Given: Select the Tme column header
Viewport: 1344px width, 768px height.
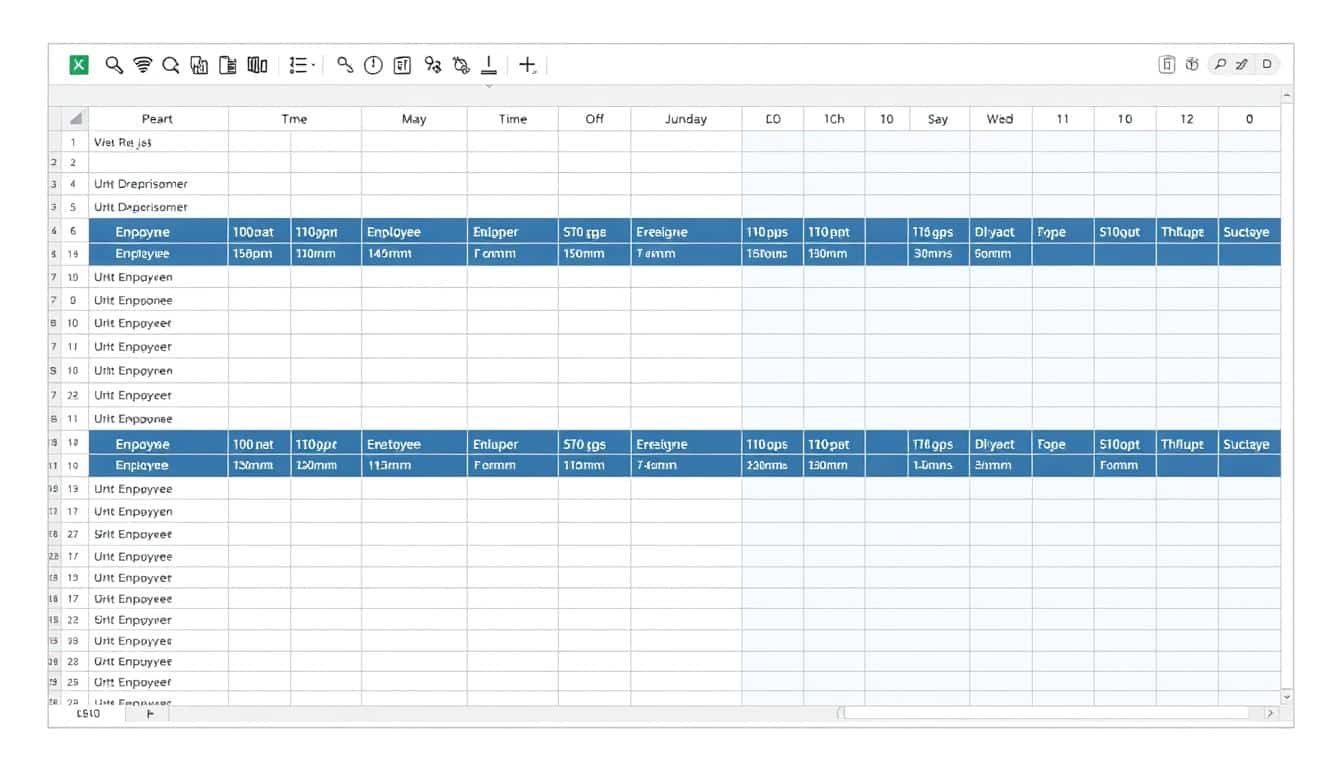Looking at the screenshot, I should pos(294,118).
